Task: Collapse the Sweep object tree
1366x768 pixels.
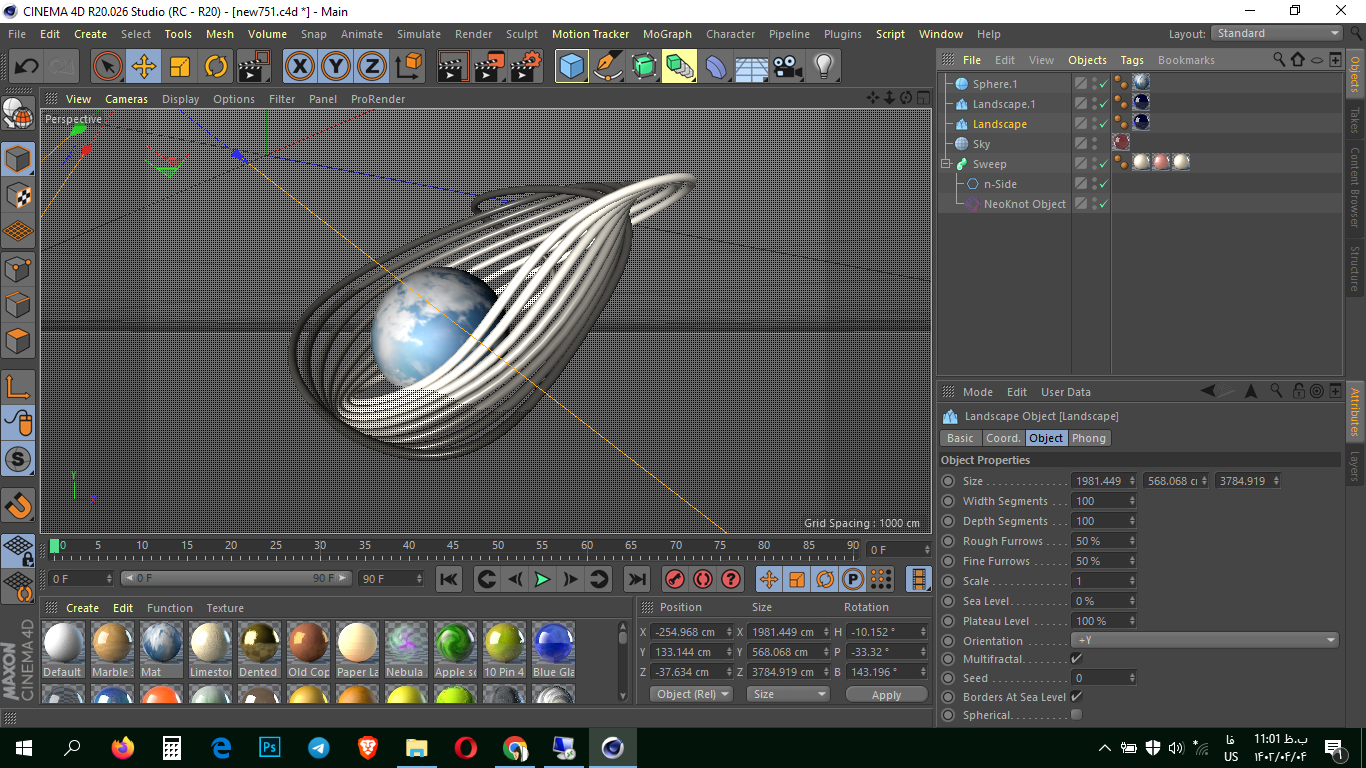Action: coord(946,164)
